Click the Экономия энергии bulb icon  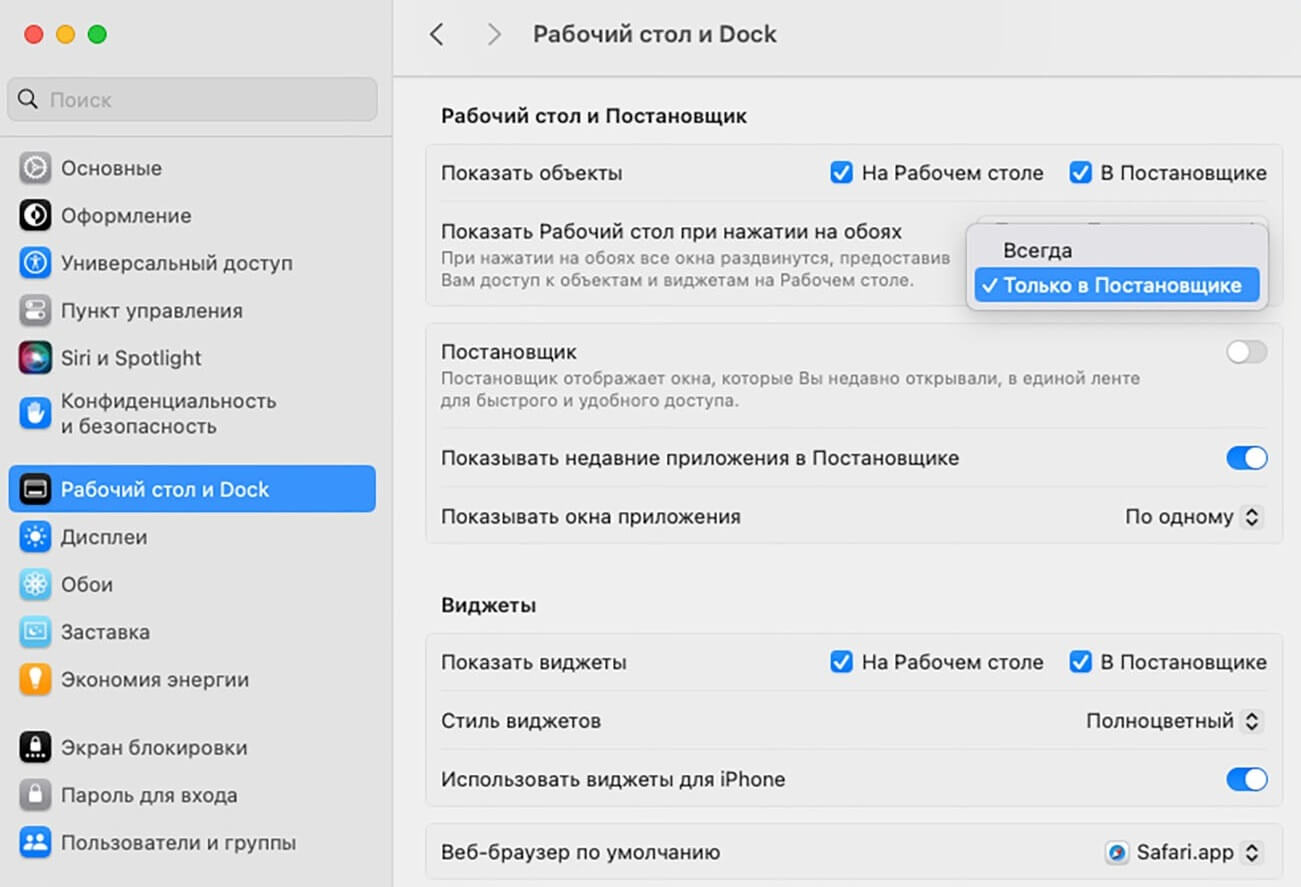click(35, 680)
